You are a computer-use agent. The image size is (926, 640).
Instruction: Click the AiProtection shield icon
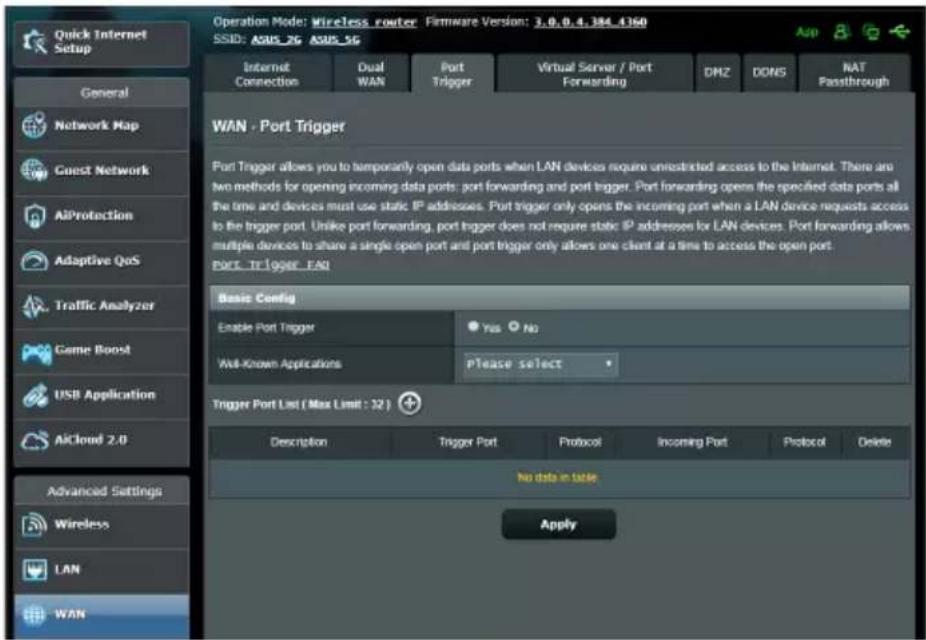(x=34, y=215)
